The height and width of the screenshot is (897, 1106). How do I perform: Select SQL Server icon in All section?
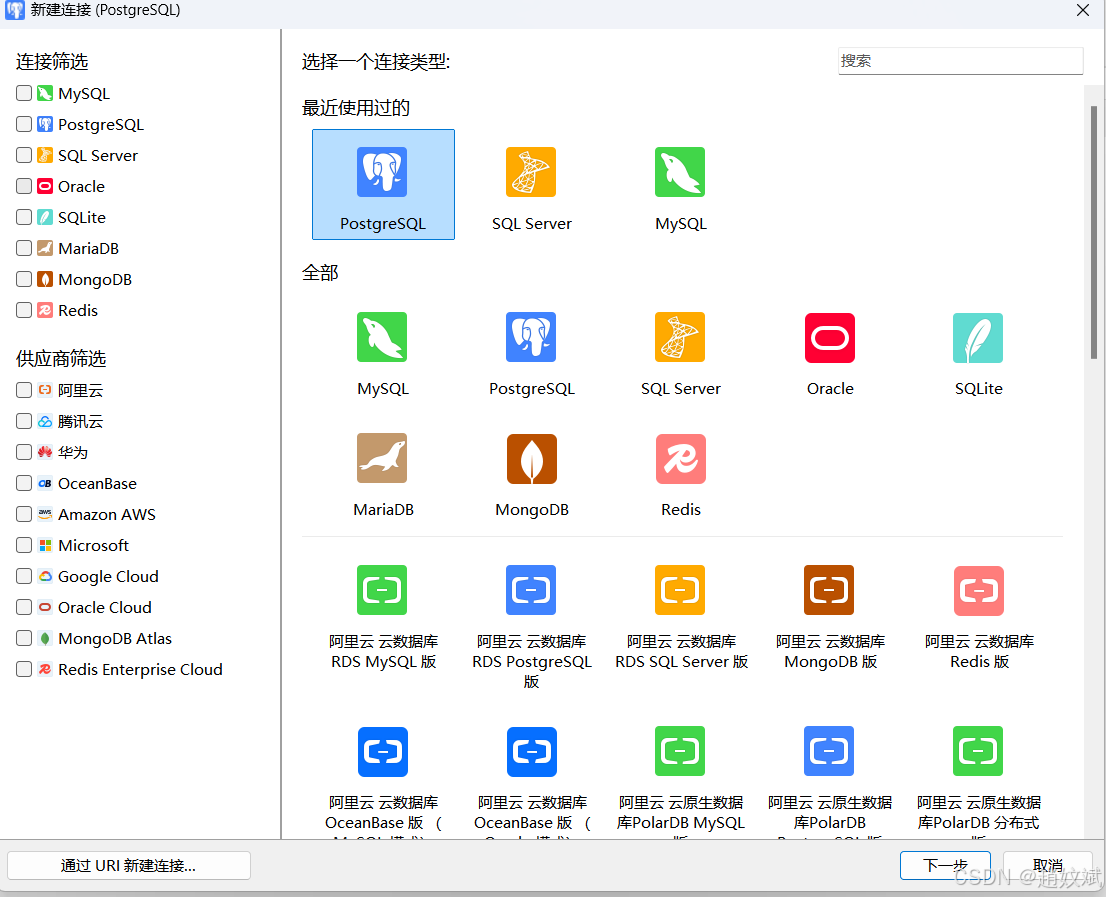680,337
